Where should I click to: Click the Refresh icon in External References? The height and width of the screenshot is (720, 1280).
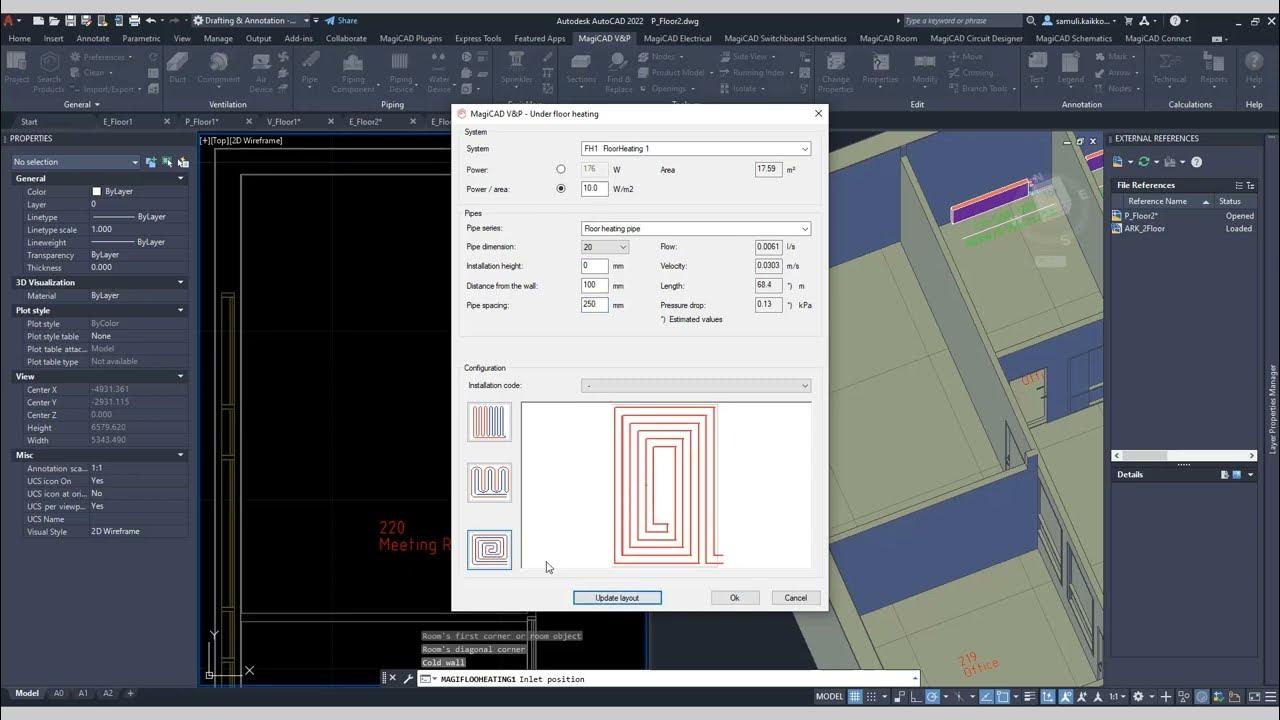pyautogui.click(x=1144, y=162)
